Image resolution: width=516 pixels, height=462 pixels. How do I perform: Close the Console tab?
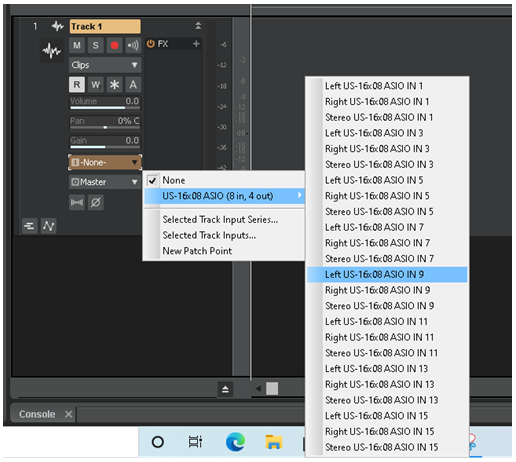[69, 414]
